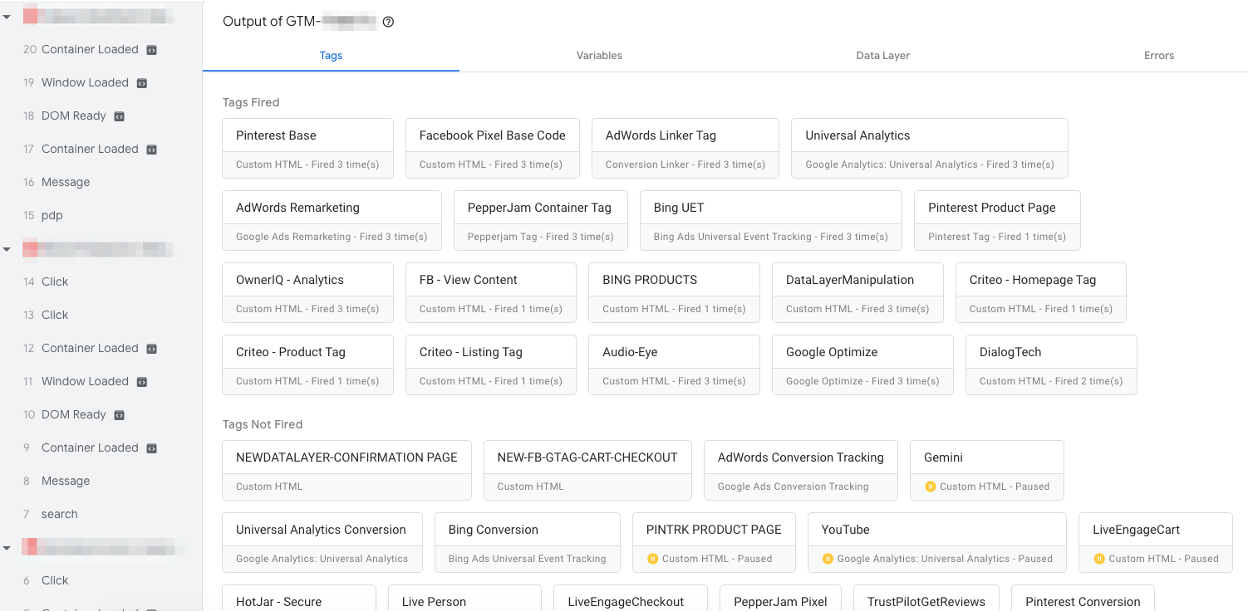
Task: Open the AdWords Remarketing tag card
Action: tap(332, 221)
